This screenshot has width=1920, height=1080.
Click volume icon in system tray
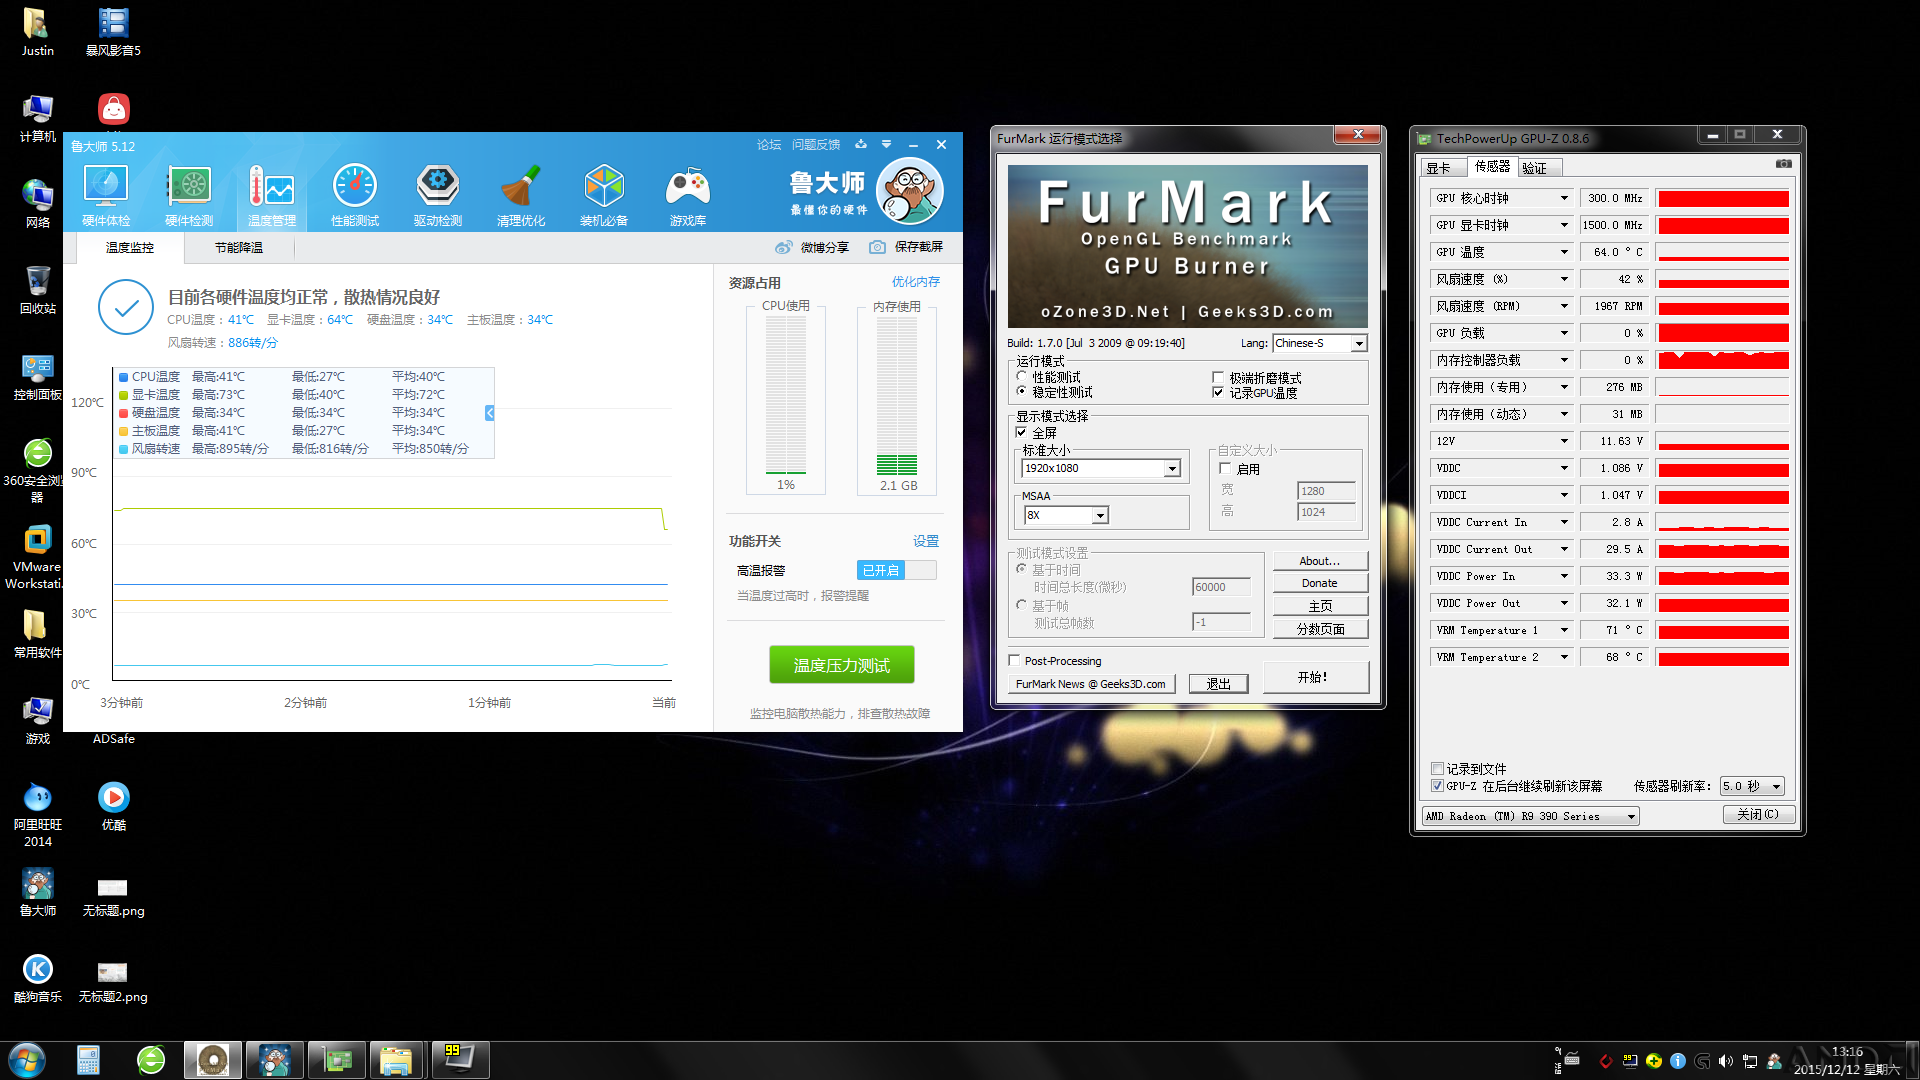click(1726, 1061)
